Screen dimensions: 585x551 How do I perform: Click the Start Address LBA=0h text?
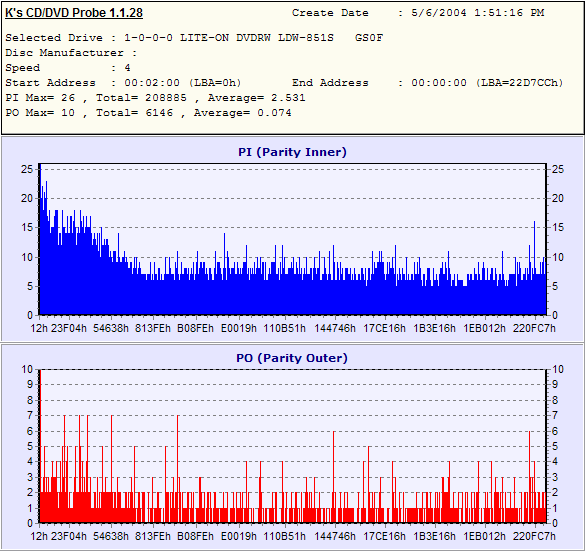(x=215, y=82)
